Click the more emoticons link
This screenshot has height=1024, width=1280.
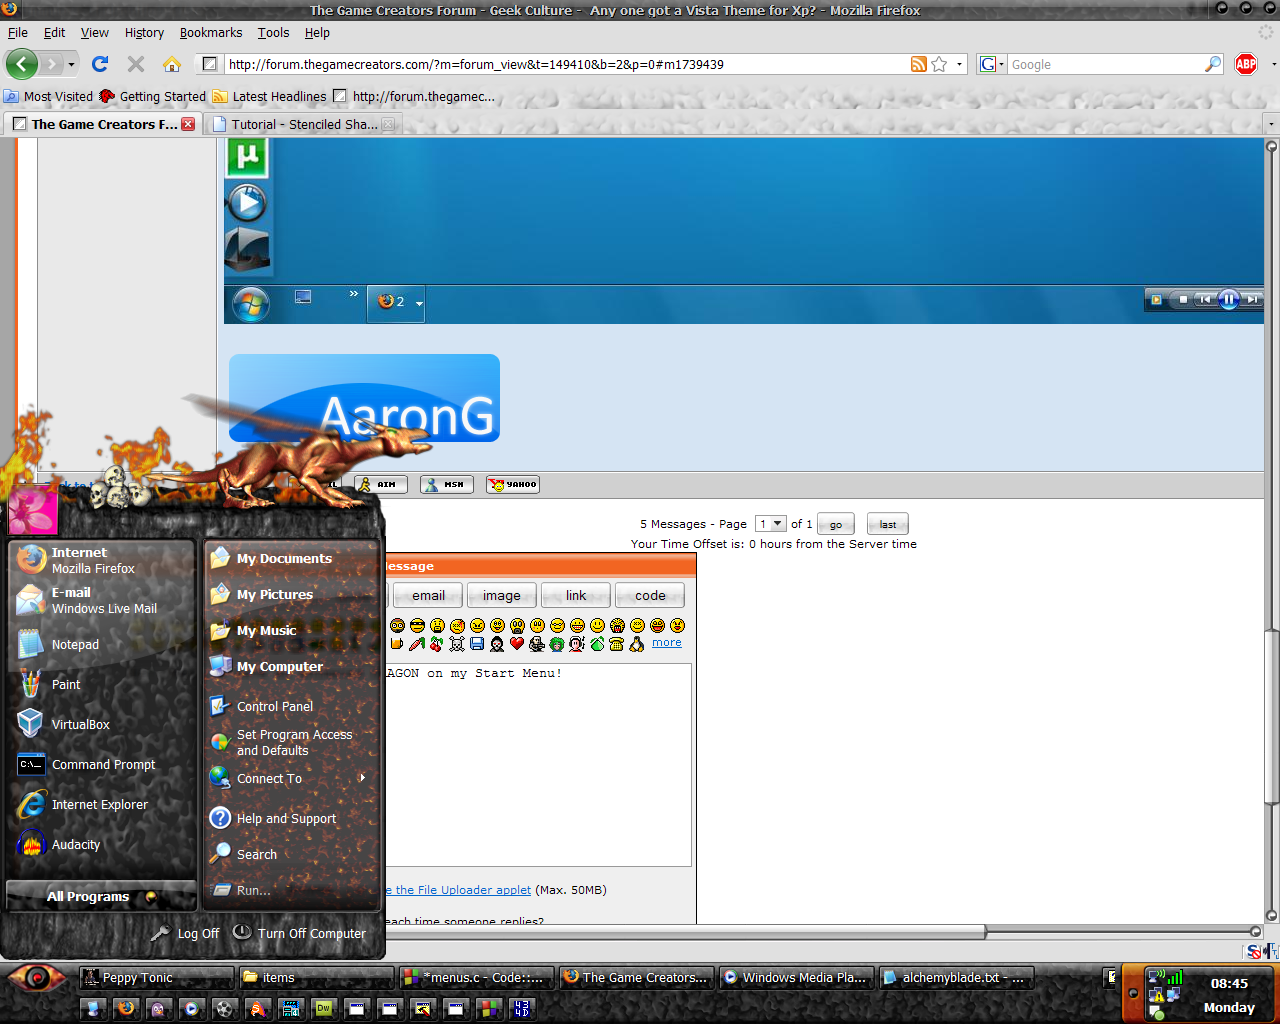(667, 643)
